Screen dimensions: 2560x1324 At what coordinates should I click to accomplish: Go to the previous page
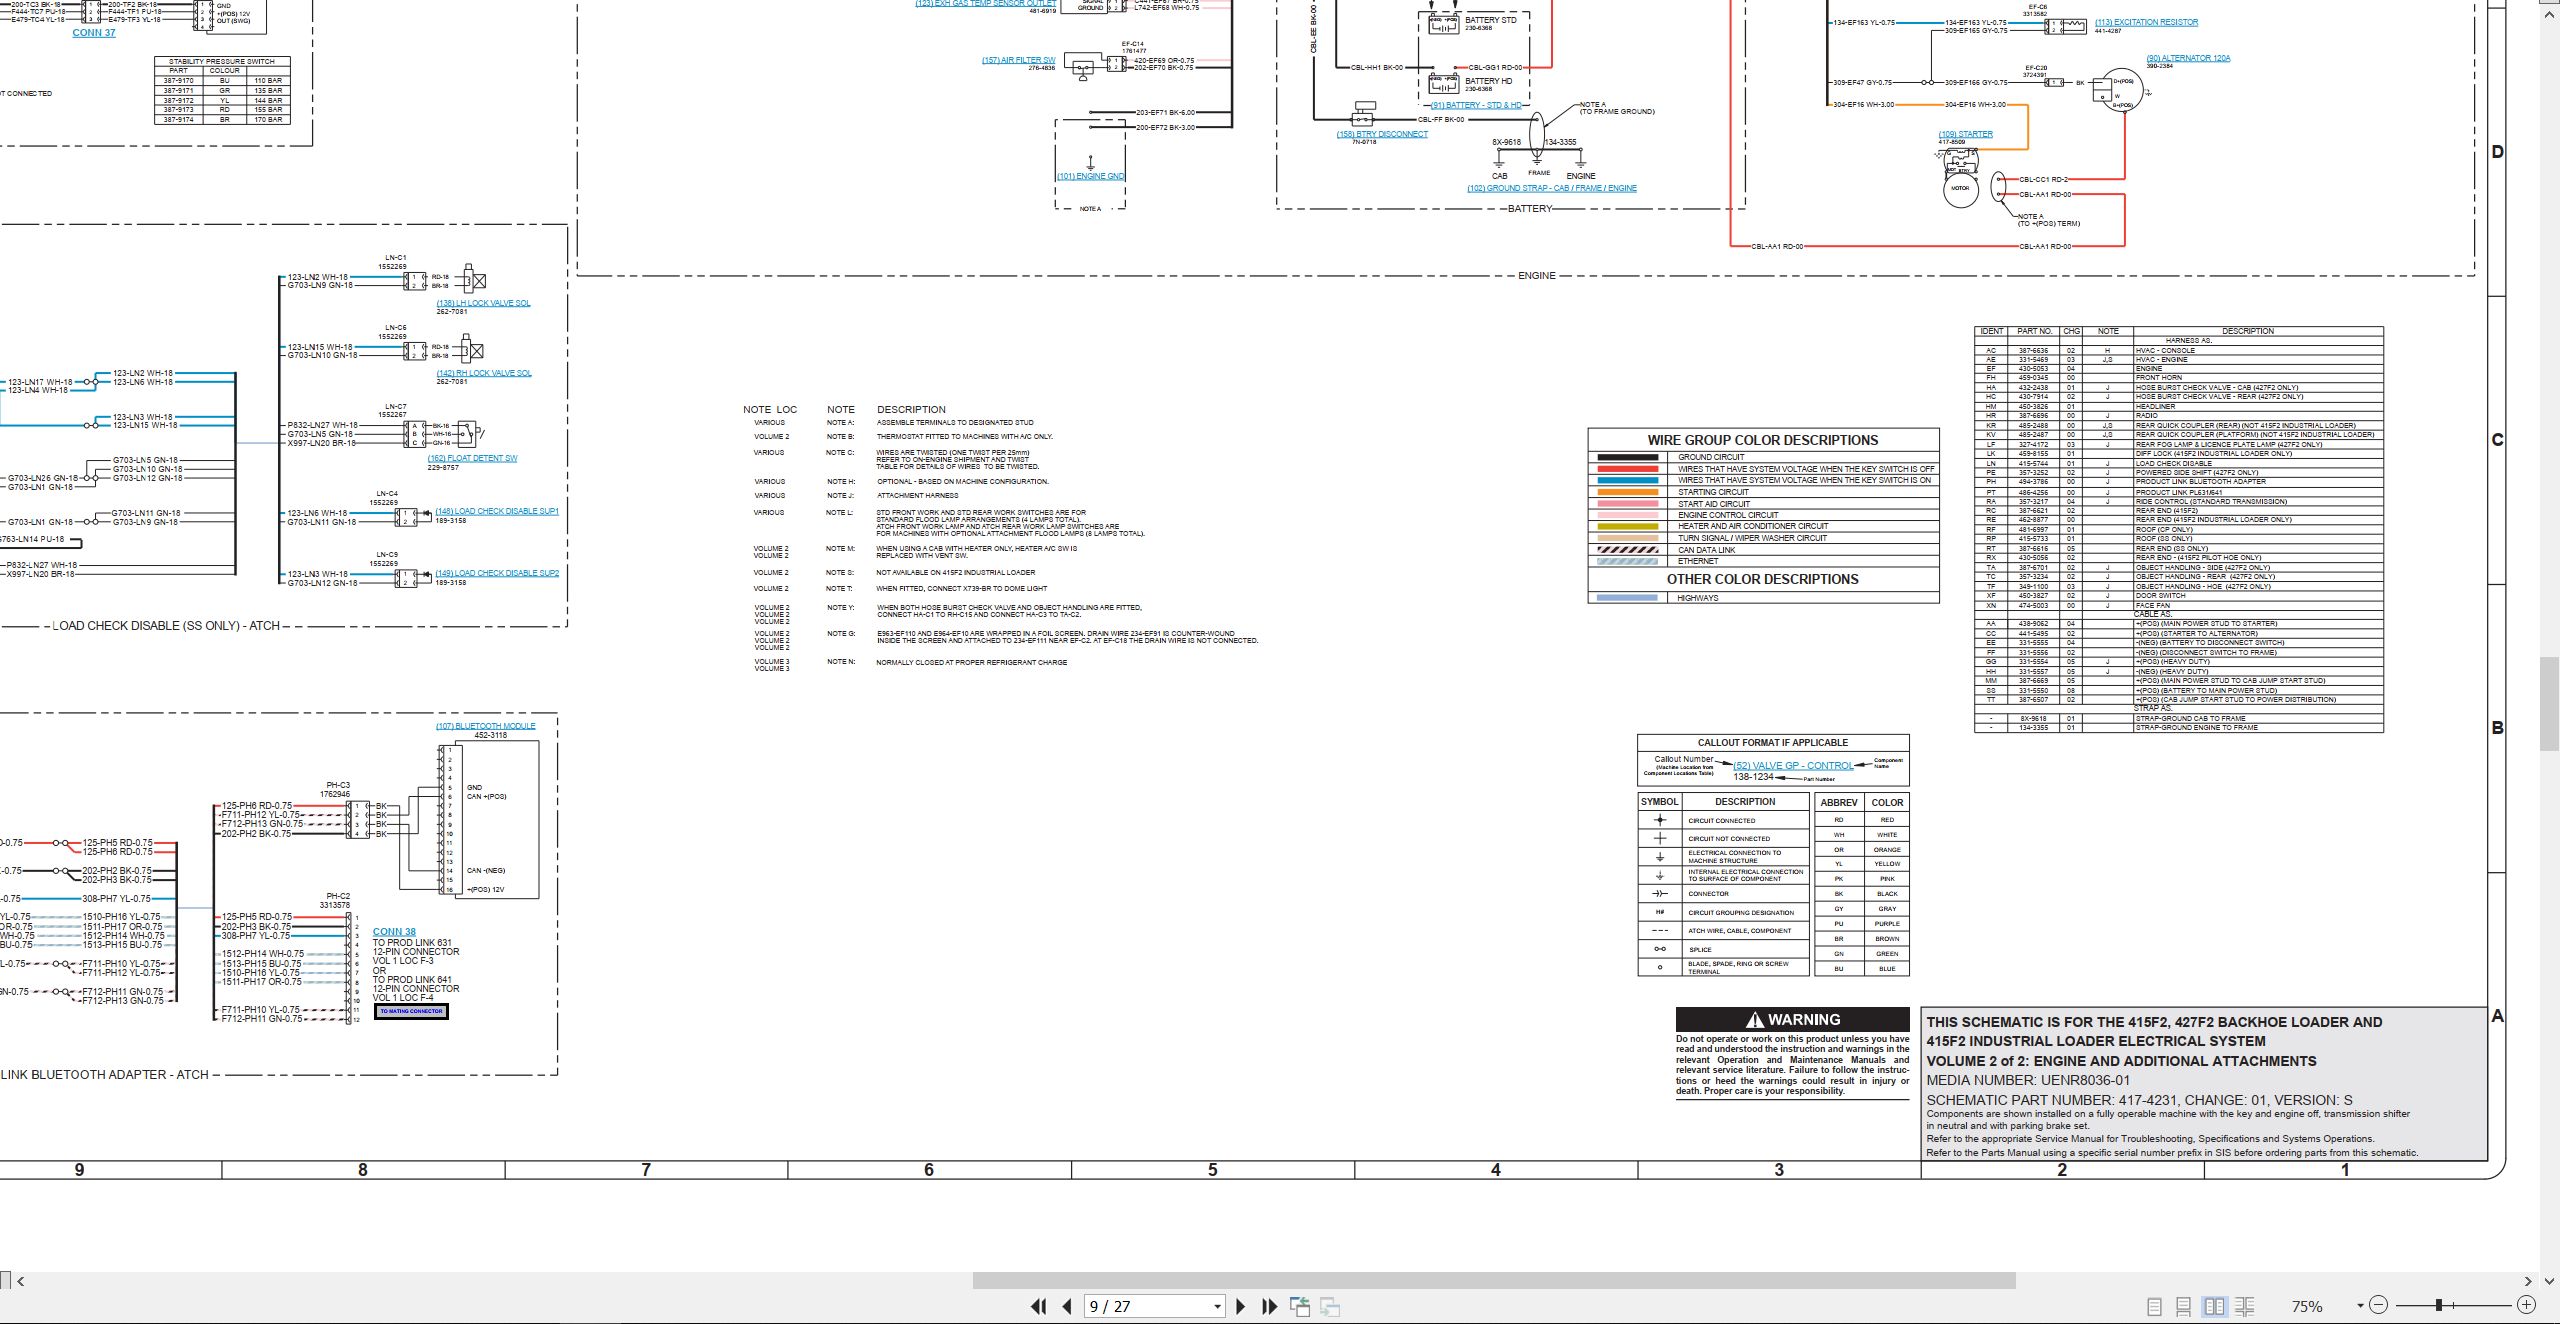coord(1067,1306)
